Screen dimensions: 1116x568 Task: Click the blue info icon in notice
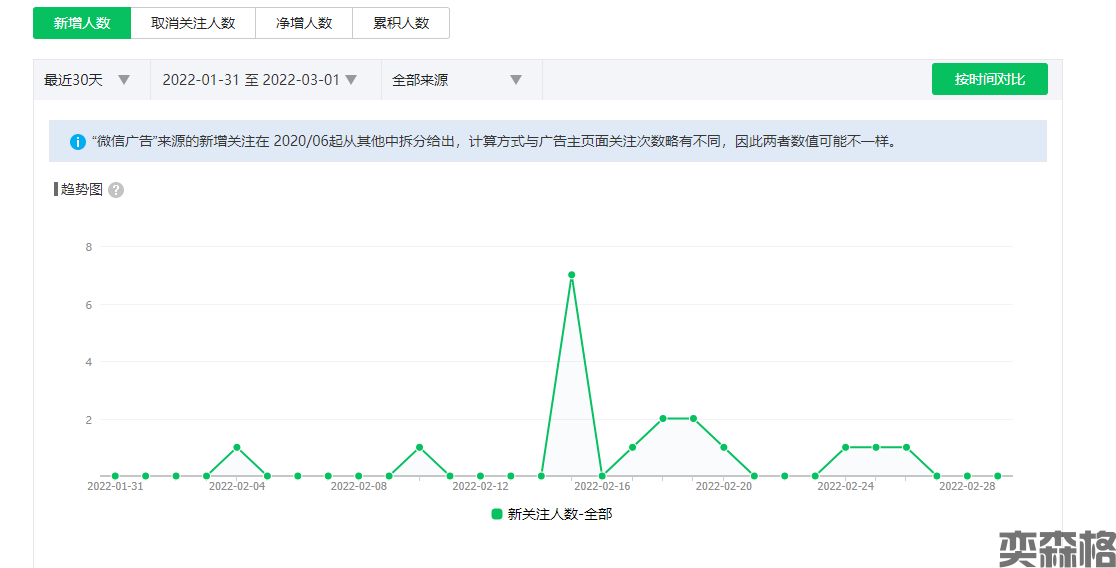pyautogui.click(x=78, y=142)
